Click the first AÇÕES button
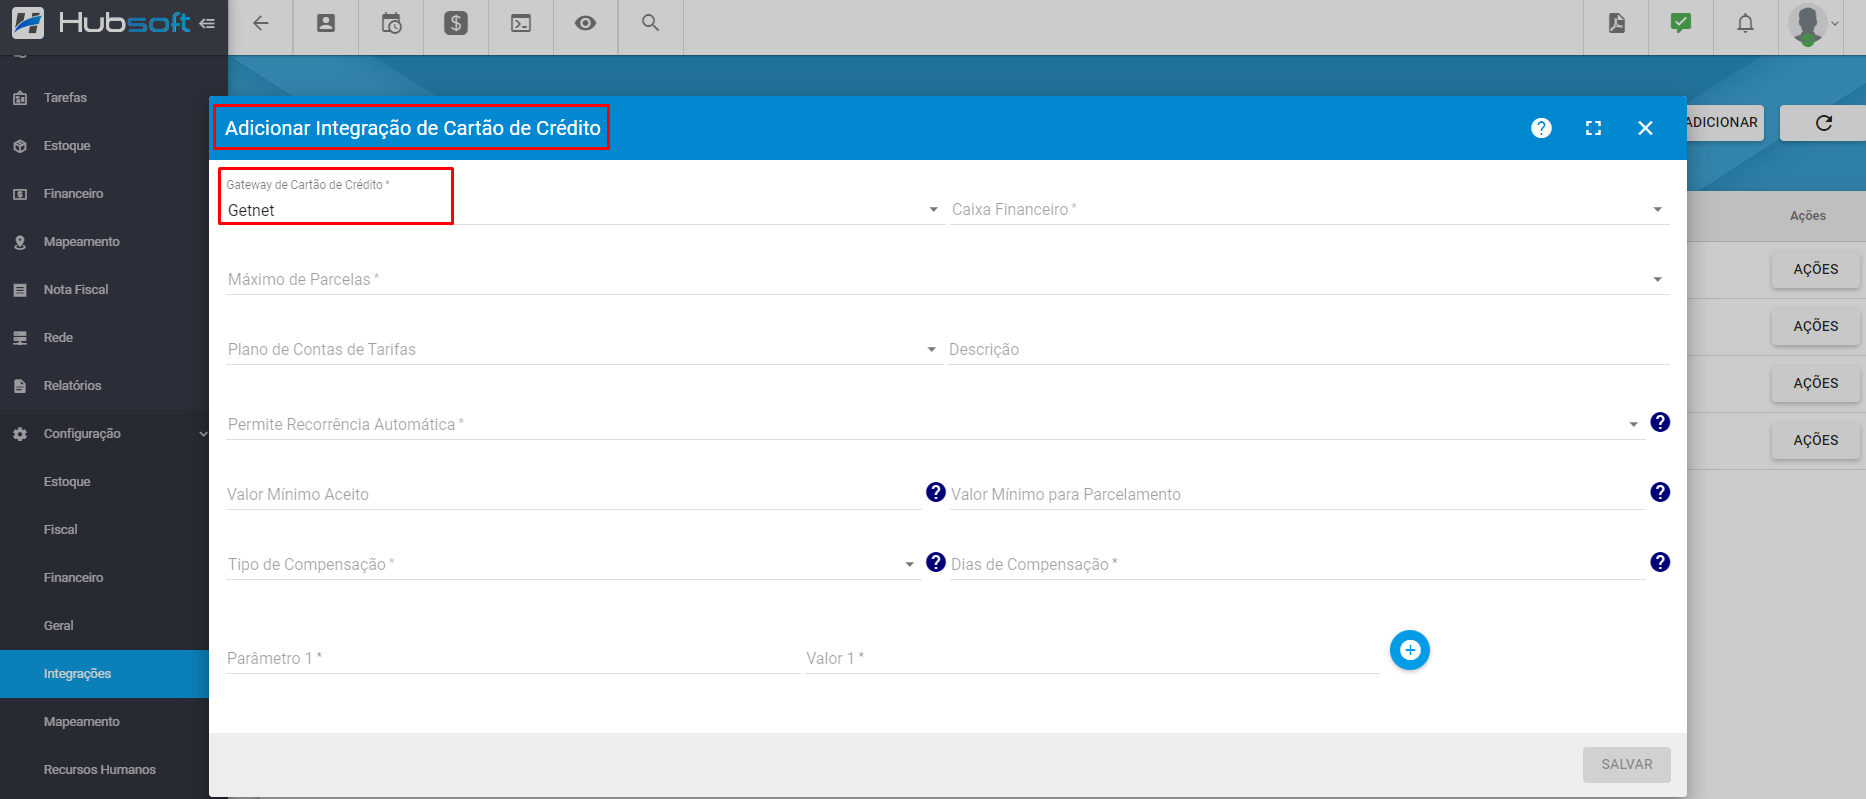Viewport: 1866px width, 799px height. [x=1816, y=270]
